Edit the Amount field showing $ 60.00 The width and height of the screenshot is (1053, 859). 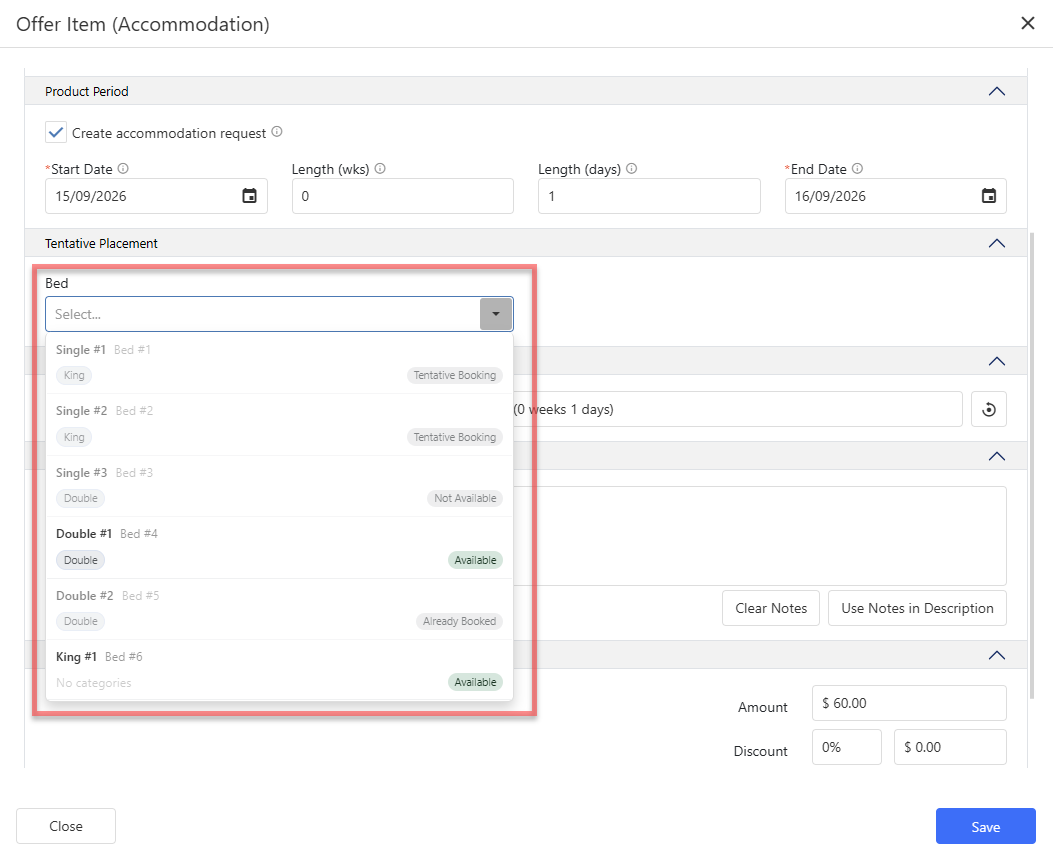pos(909,703)
